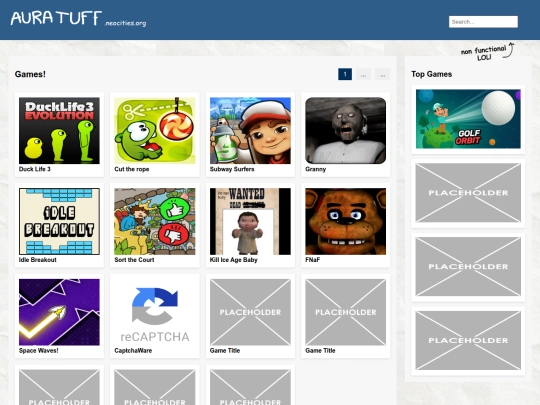The width and height of the screenshot is (540, 405).
Task: Launch FNaF via the Freddy bear thumbnail
Action: tap(345, 221)
